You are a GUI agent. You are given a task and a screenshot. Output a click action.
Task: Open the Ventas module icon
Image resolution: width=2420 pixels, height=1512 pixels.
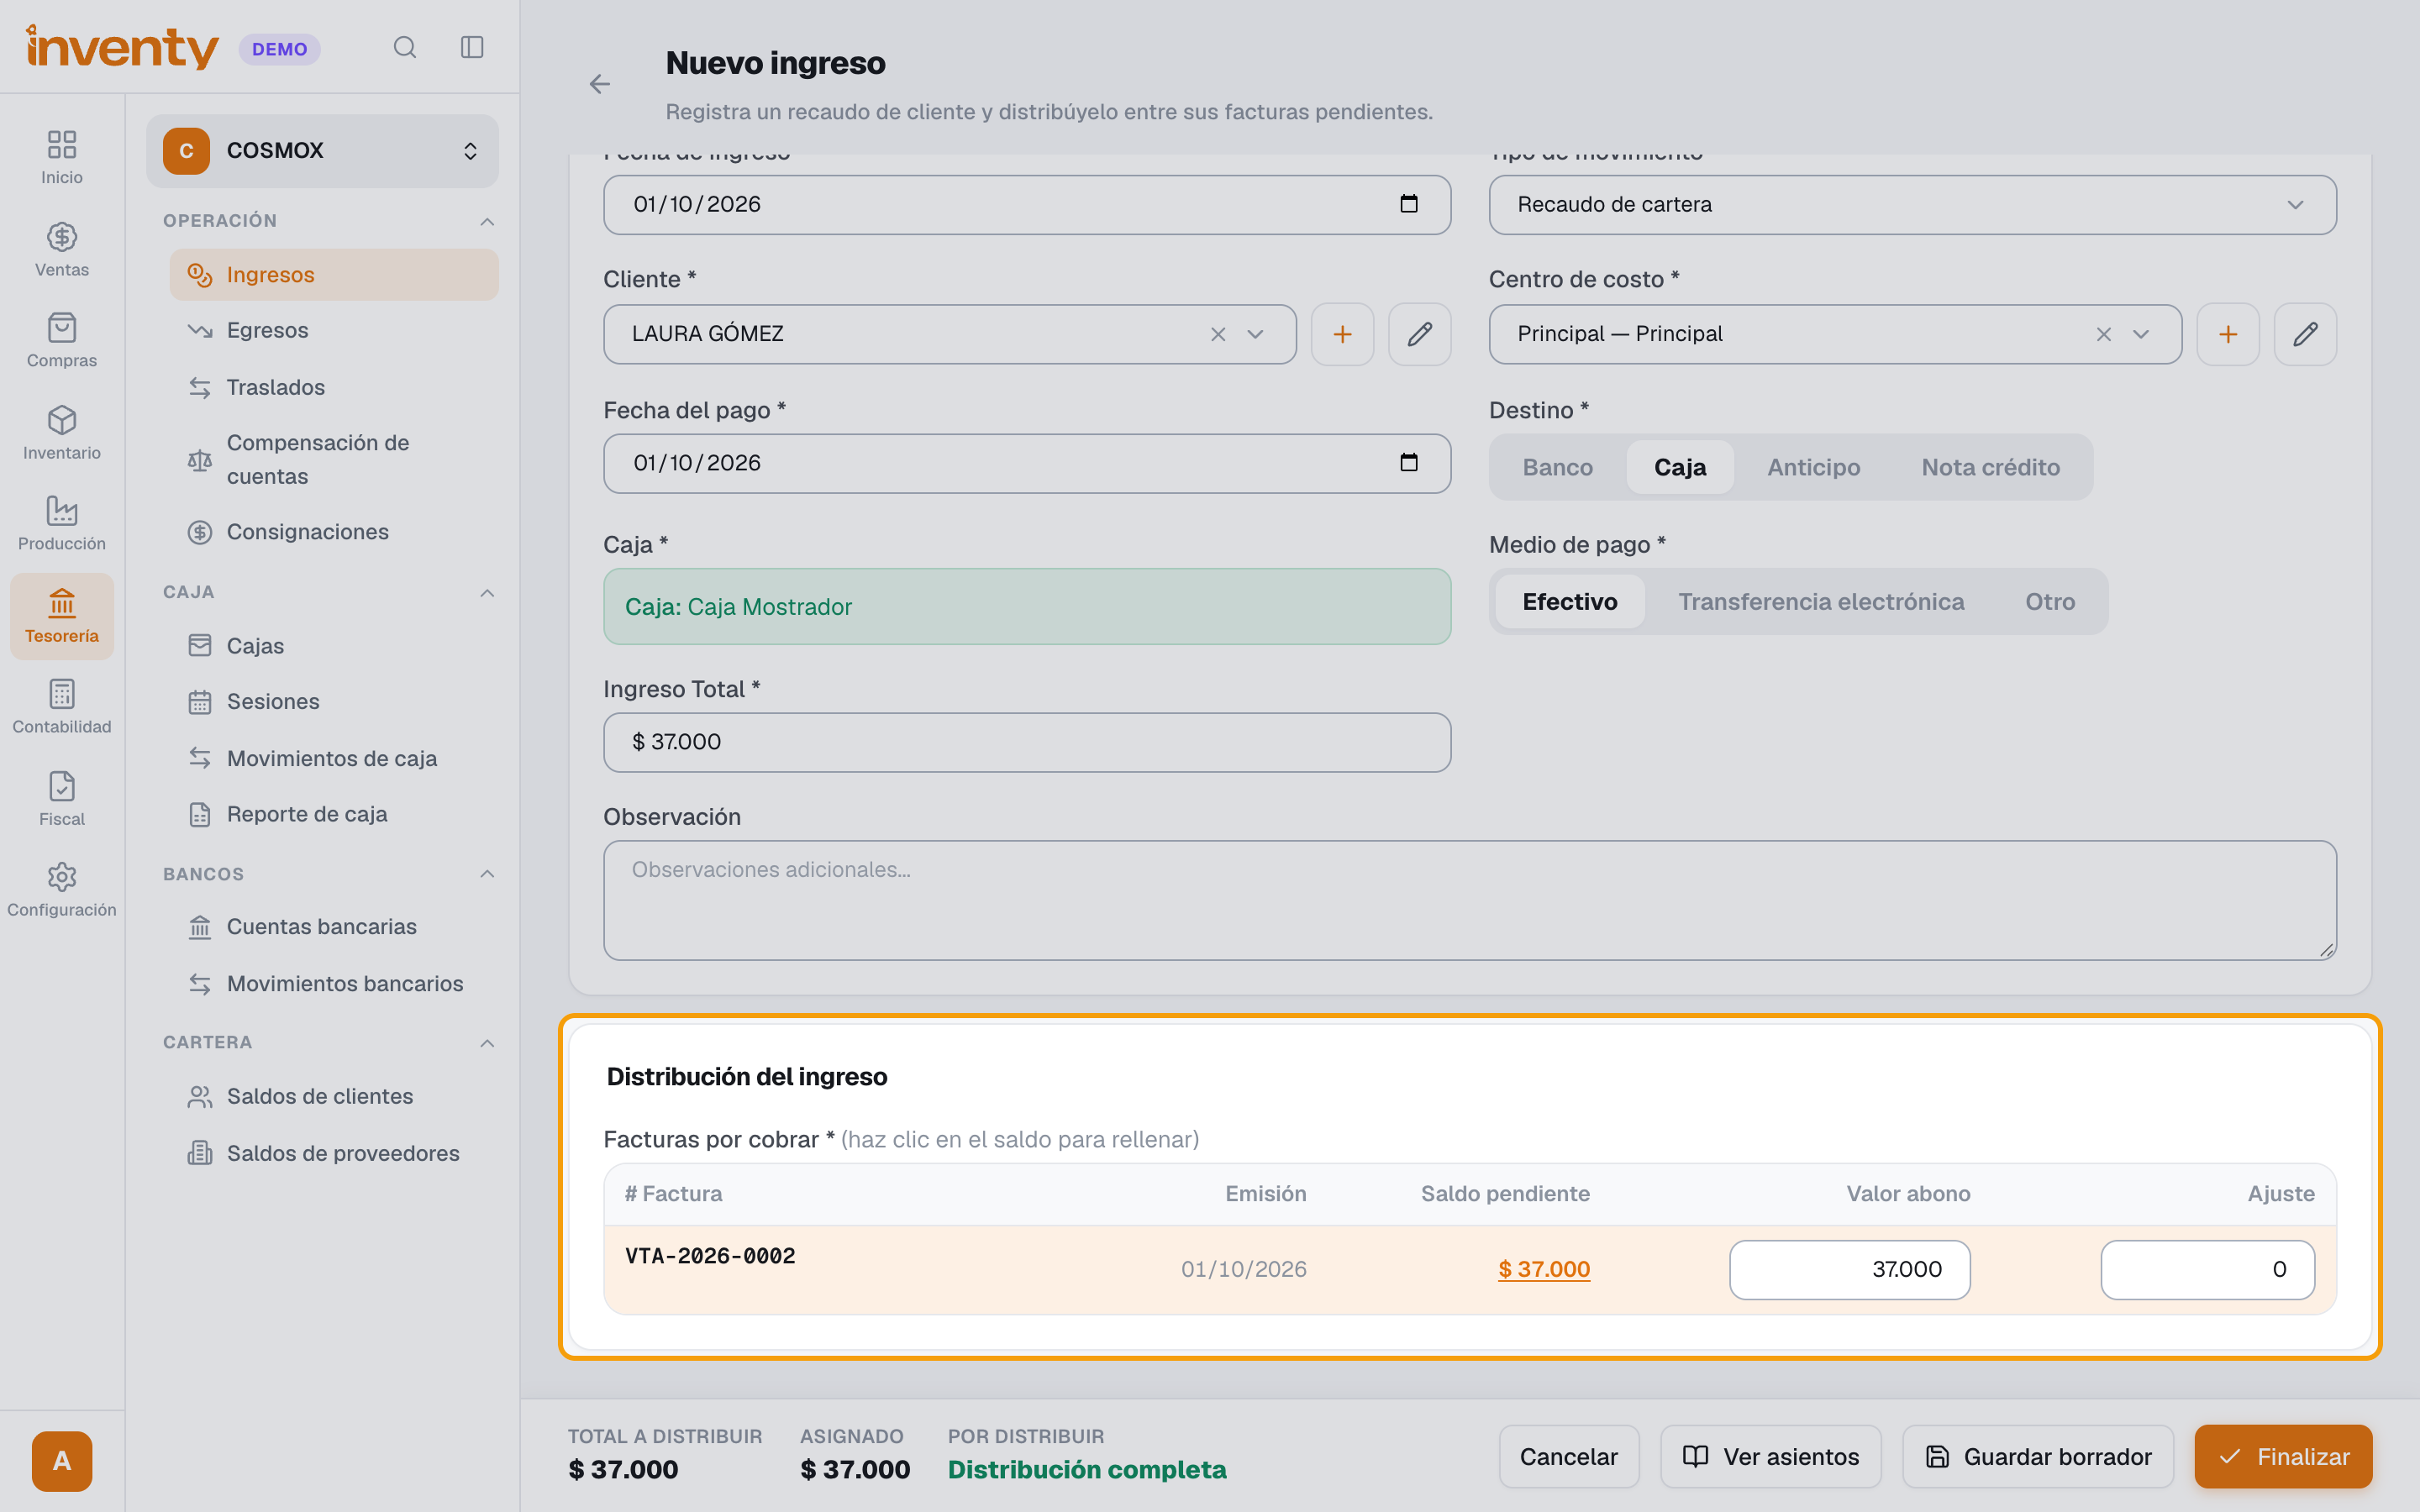62,249
